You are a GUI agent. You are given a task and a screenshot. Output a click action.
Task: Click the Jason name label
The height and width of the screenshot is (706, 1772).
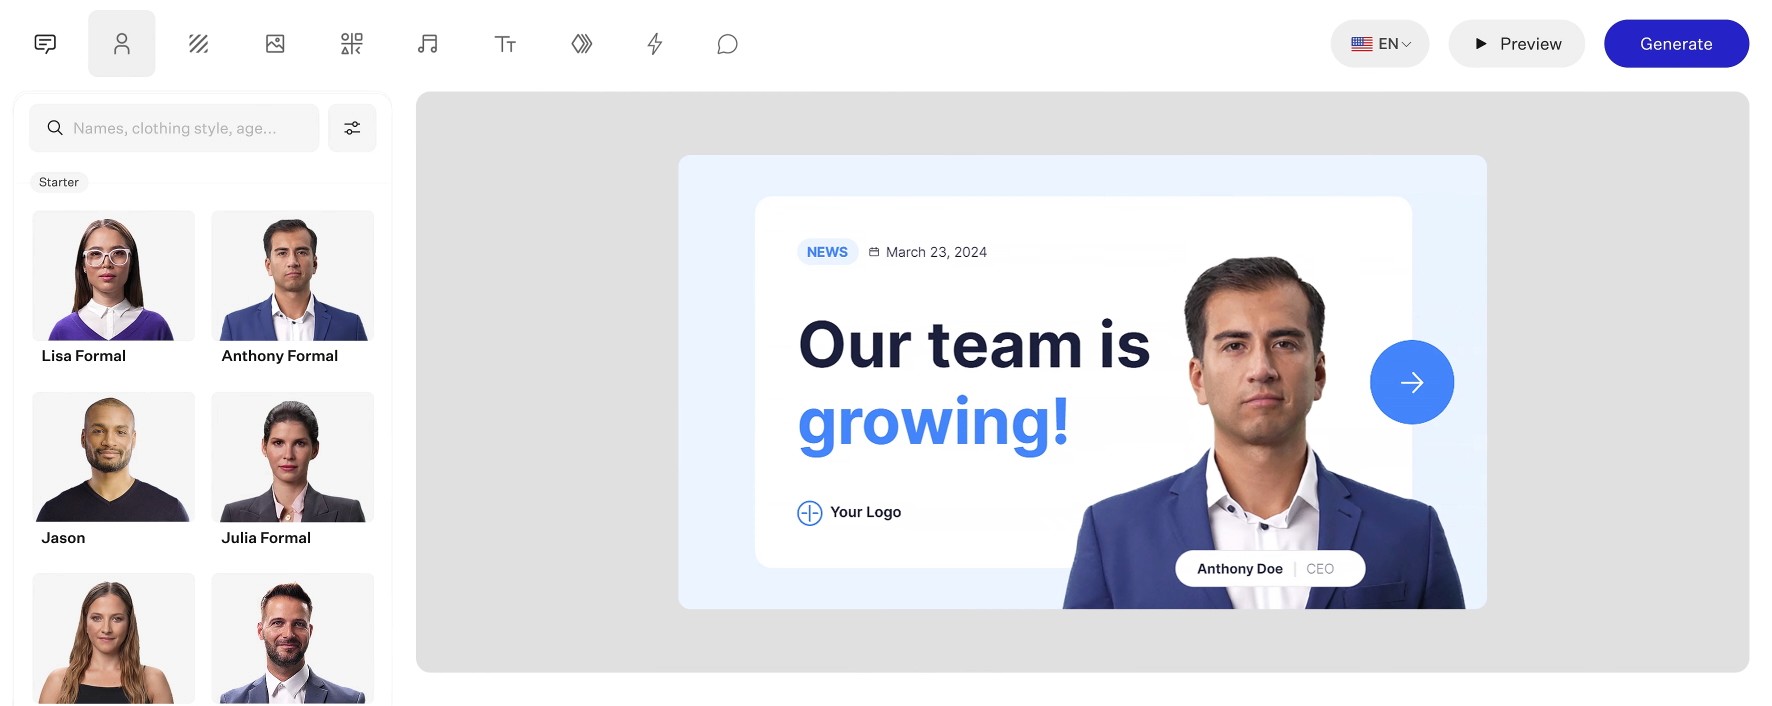point(63,538)
